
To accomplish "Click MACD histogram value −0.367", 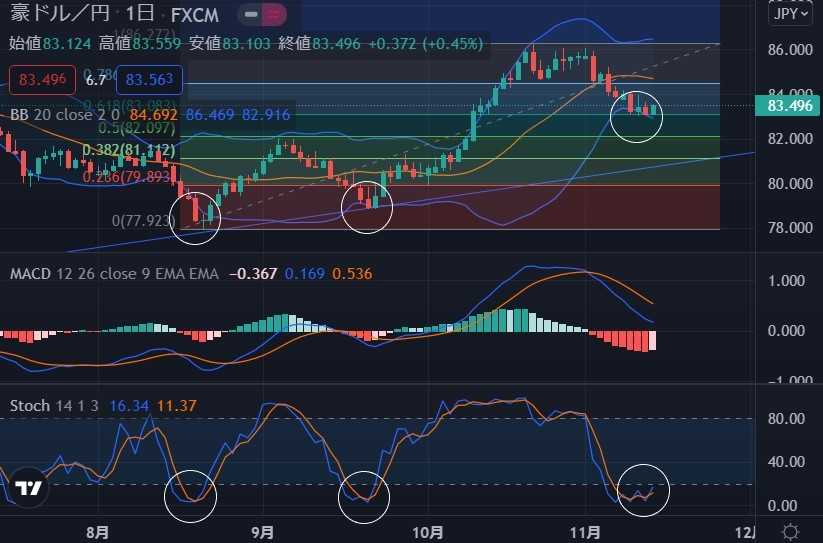I will click(x=253, y=273).
